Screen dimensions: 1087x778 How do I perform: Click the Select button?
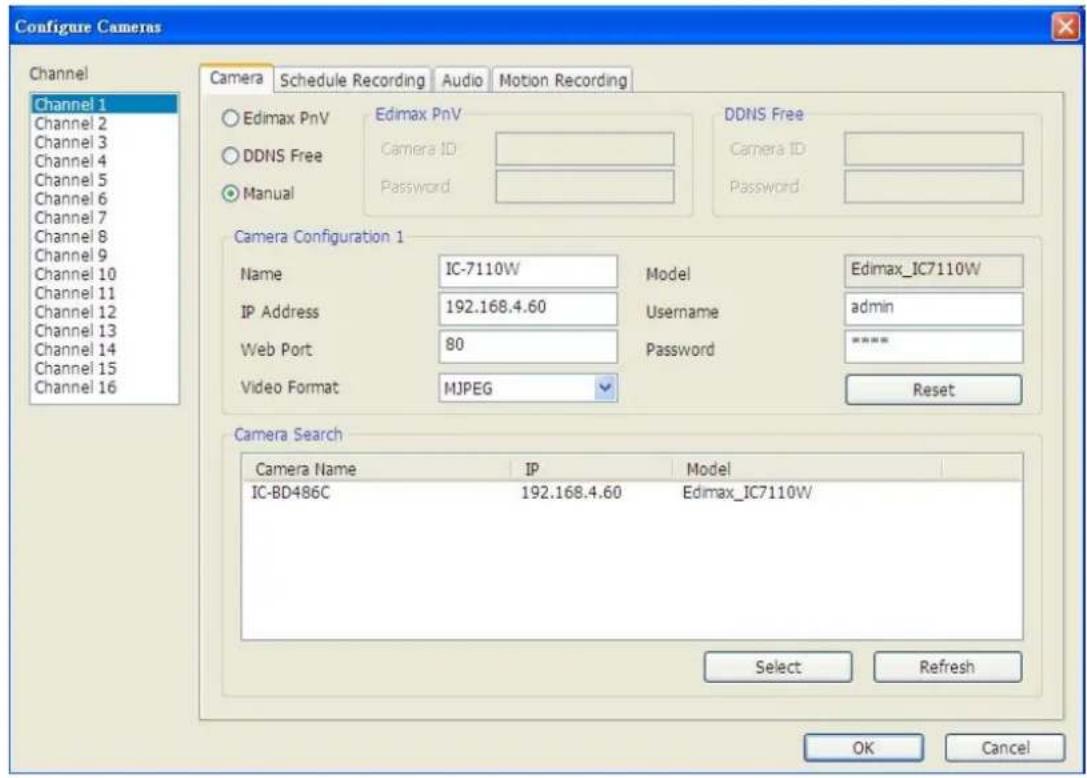pyautogui.click(x=778, y=667)
